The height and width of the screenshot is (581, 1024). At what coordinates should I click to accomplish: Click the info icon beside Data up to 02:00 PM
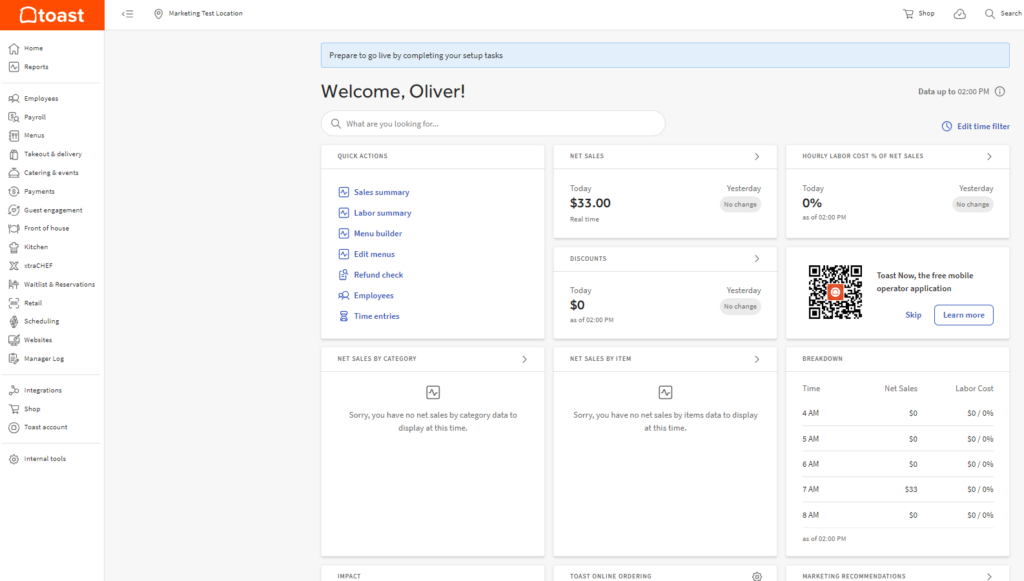pos(999,91)
